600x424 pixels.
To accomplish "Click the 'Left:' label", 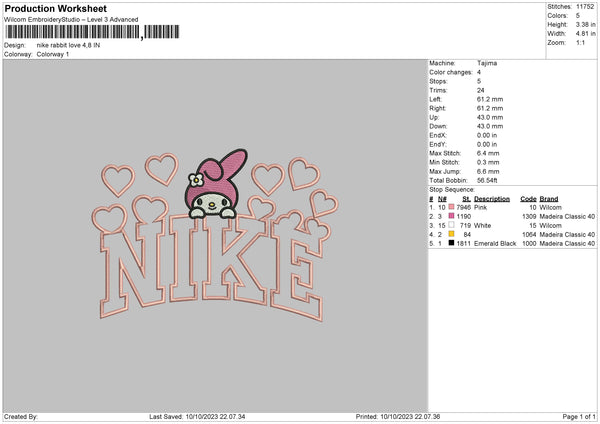I will [435, 99].
